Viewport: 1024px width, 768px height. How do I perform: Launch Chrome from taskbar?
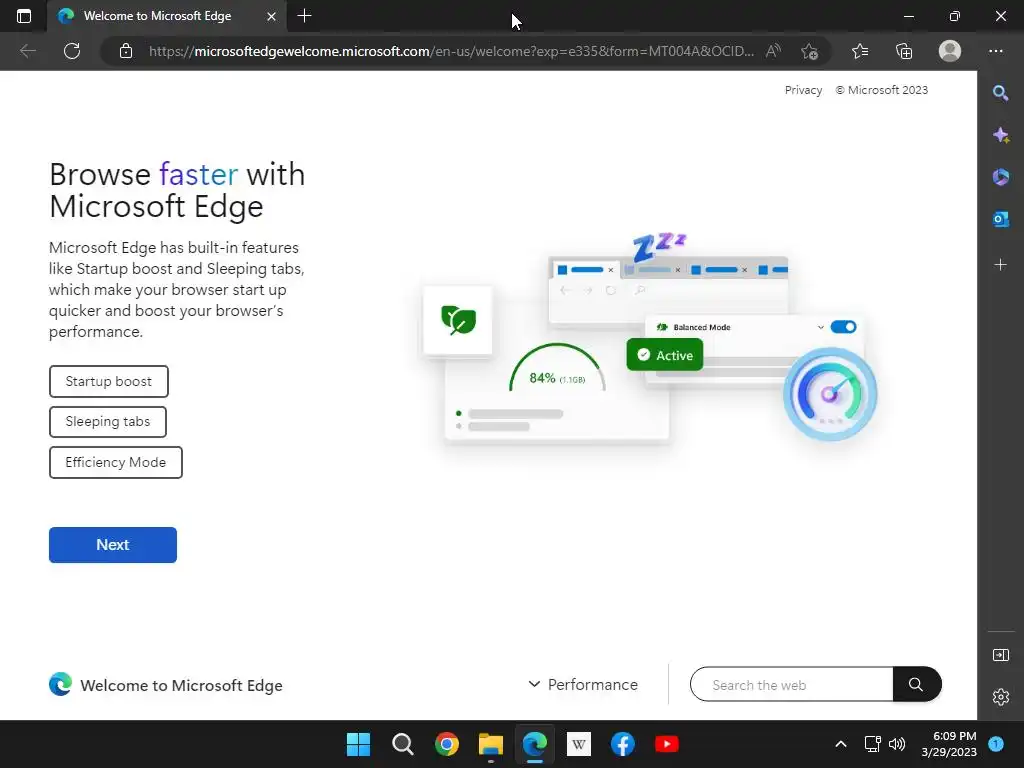pyautogui.click(x=447, y=744)
